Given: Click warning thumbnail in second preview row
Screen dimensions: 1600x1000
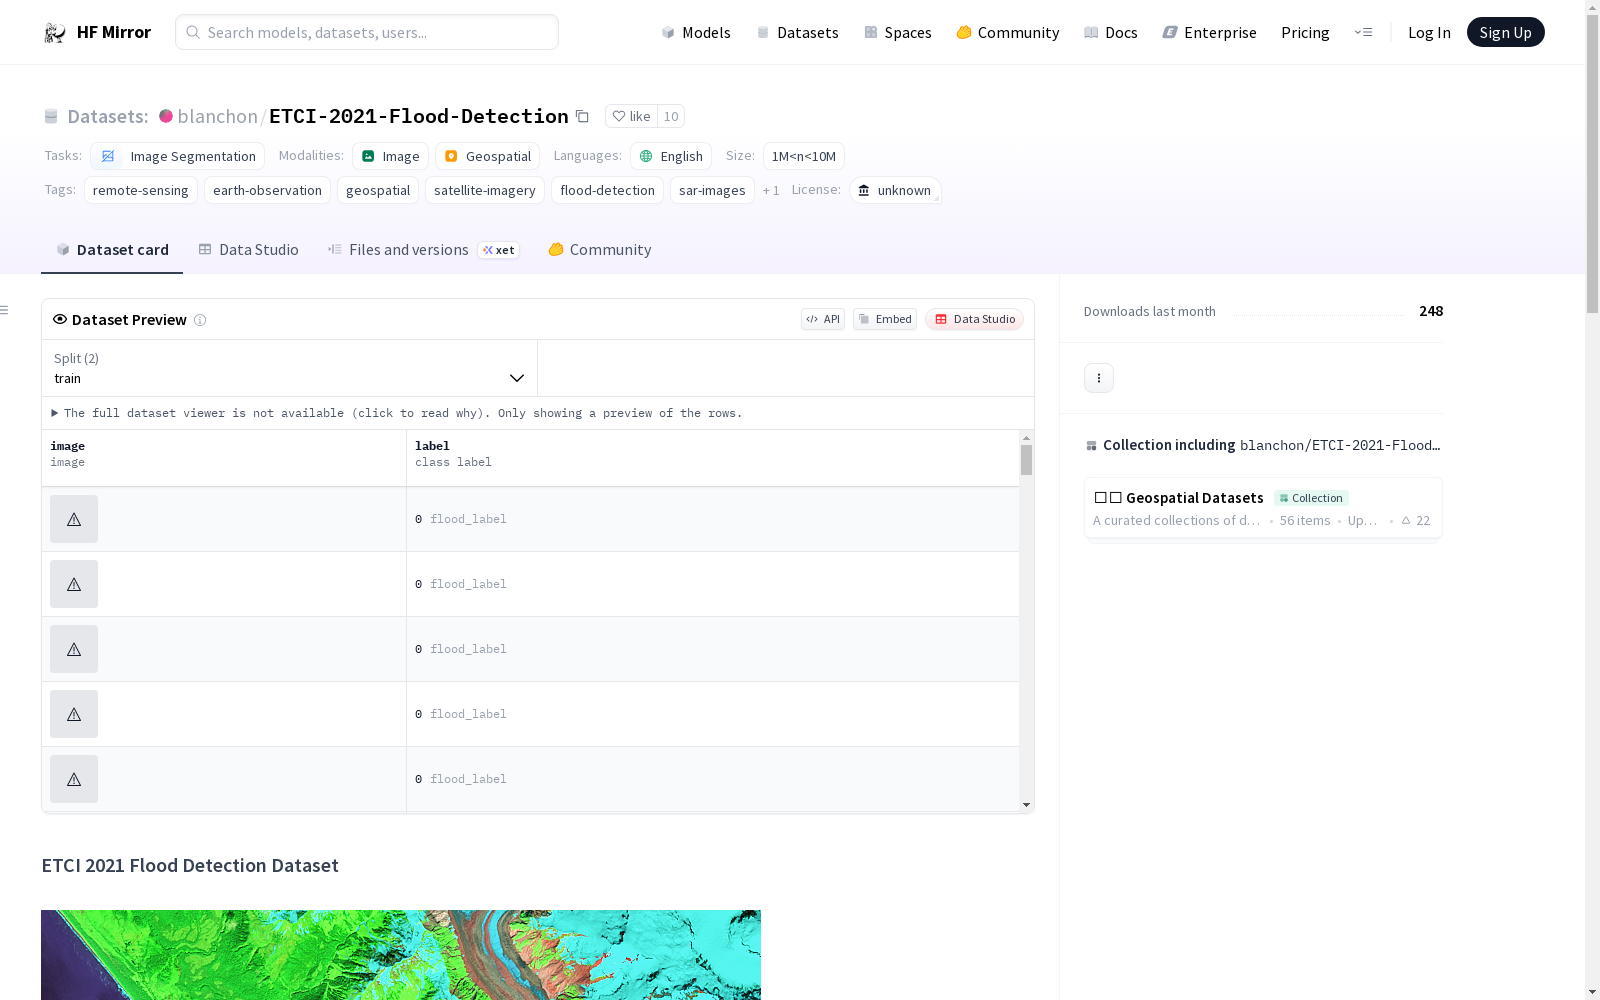Looking at the screenshot, I should pos(74,584).
